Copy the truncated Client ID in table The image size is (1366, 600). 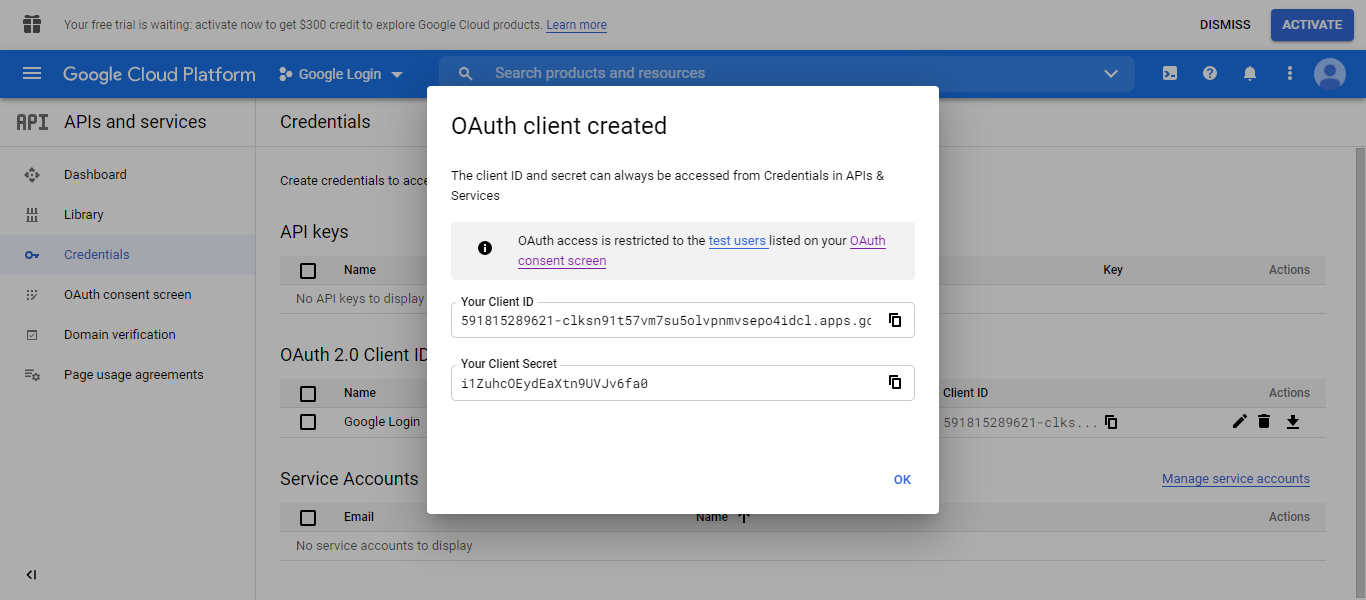click(x=1111, y=422)
